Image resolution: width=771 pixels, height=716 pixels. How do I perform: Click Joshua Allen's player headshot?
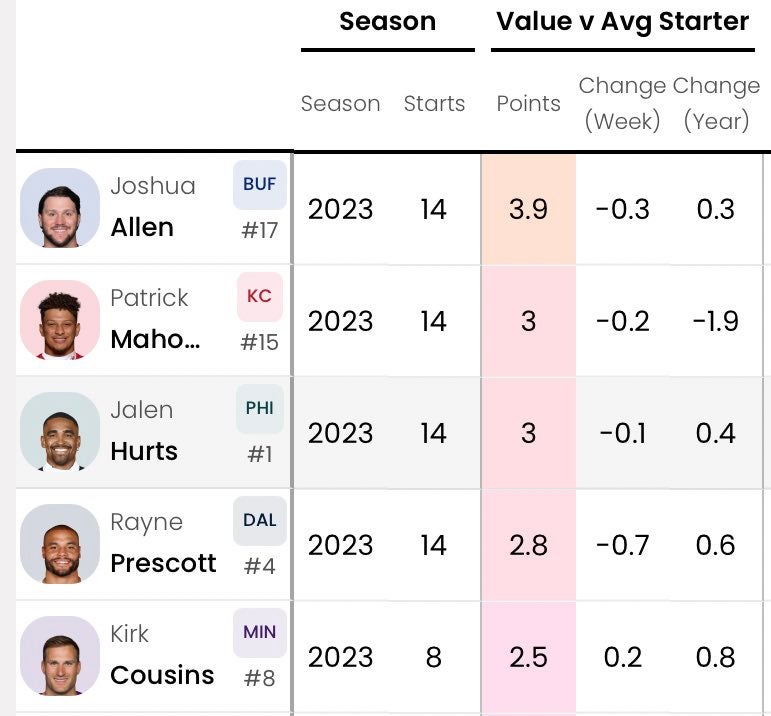60,208
